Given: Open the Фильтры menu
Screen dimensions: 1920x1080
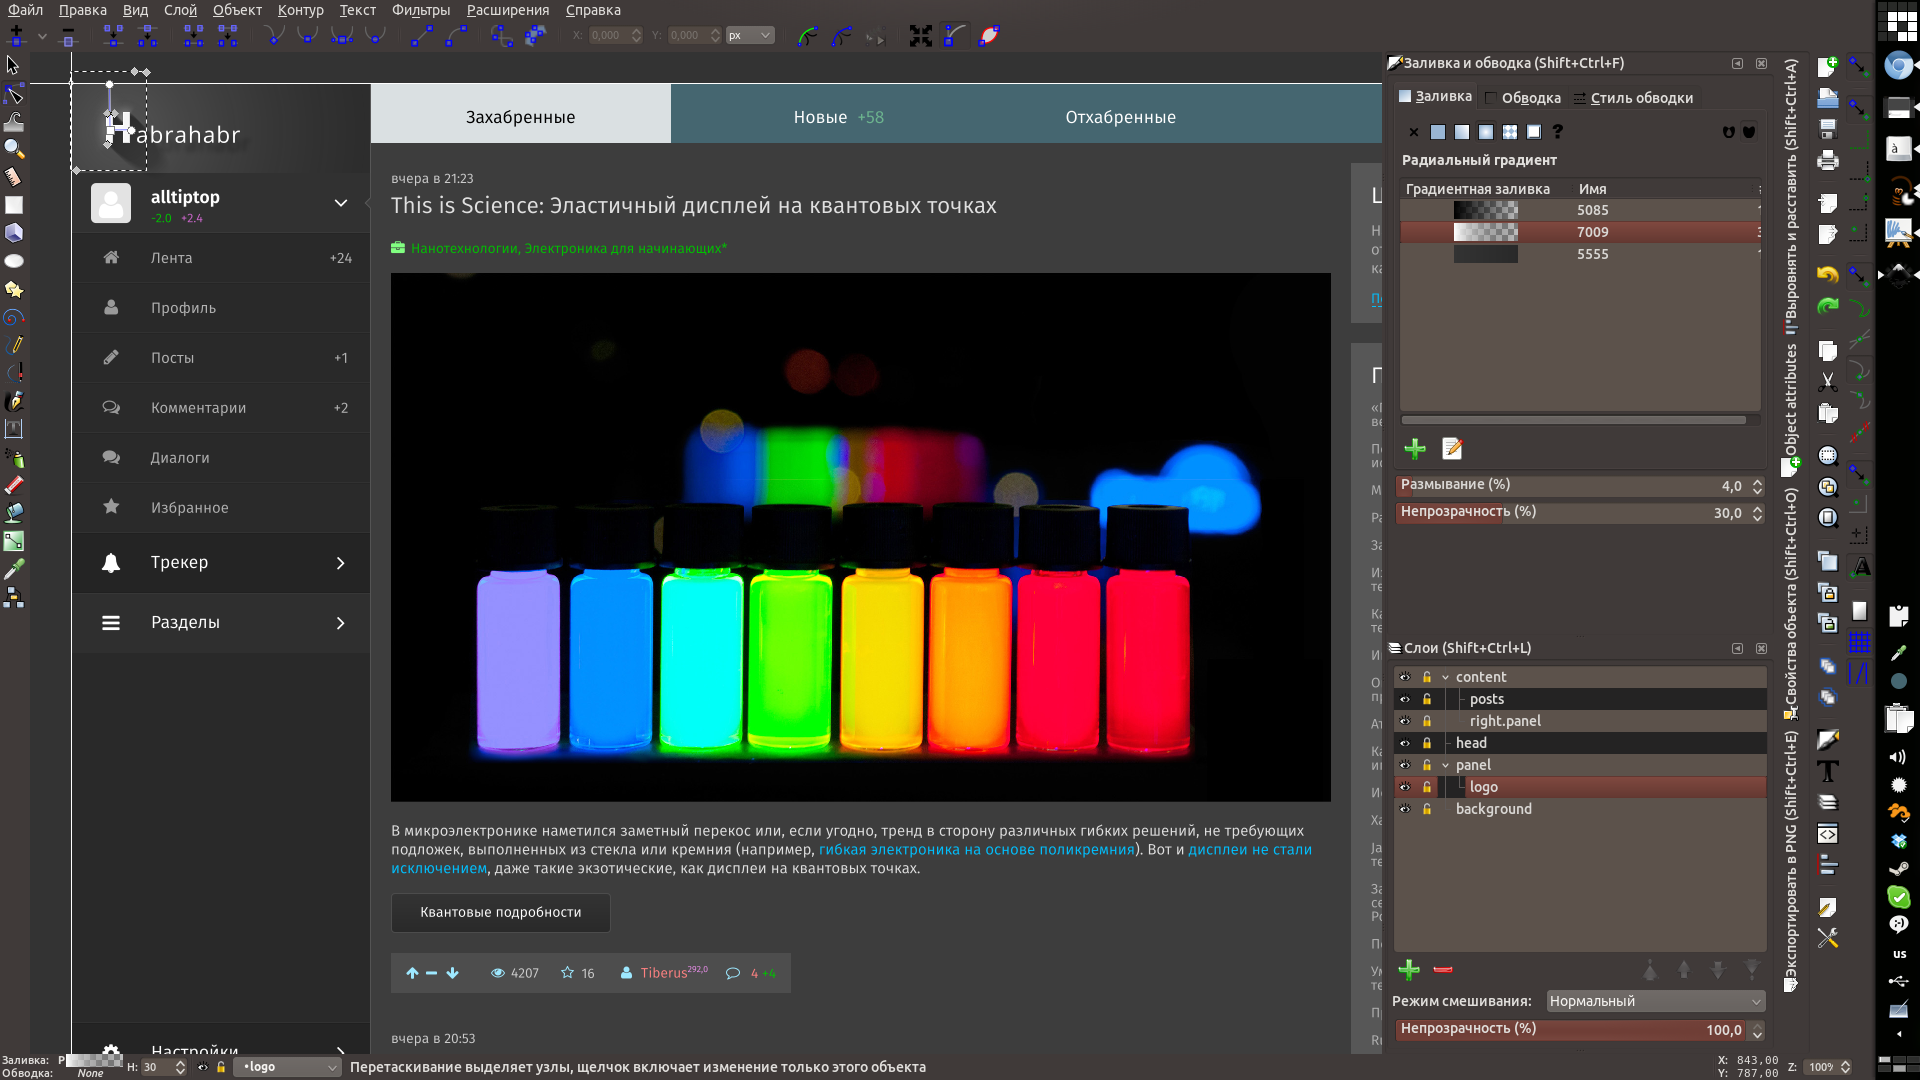Looking at the screenshot, I should pos(422,11).
